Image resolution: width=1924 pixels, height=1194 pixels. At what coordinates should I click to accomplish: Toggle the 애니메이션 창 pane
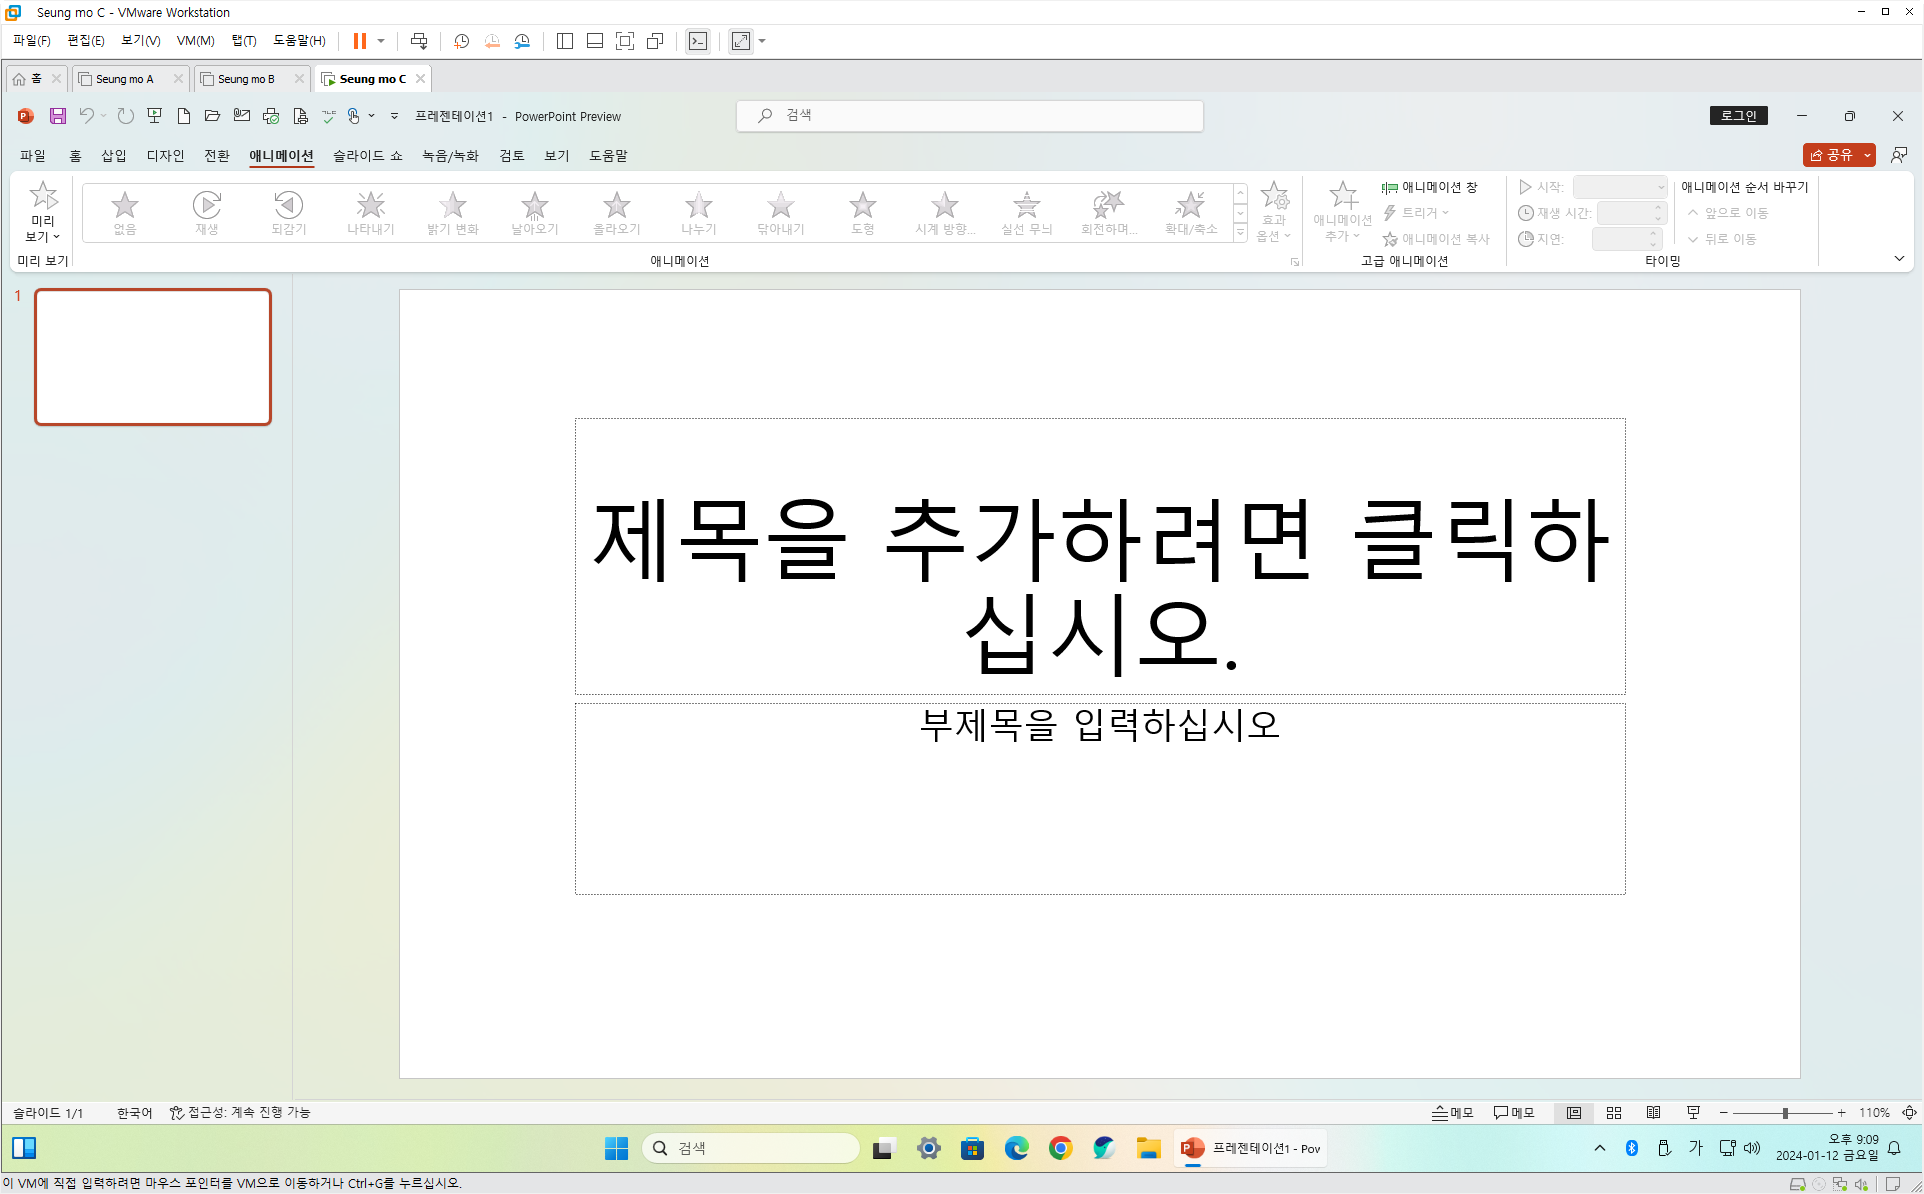(1429, 187)
